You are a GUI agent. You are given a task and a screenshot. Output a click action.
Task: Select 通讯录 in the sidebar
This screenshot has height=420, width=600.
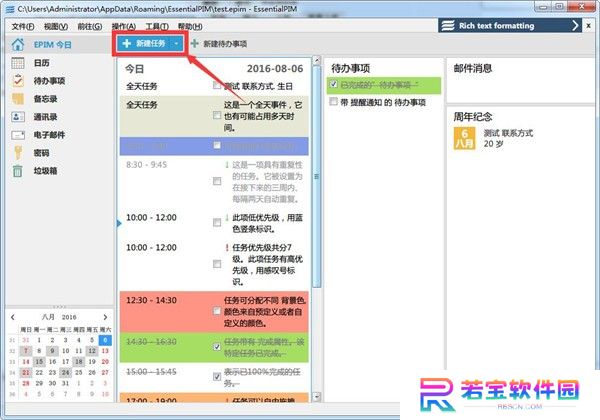pyautogui.click(x=45, y=117)
